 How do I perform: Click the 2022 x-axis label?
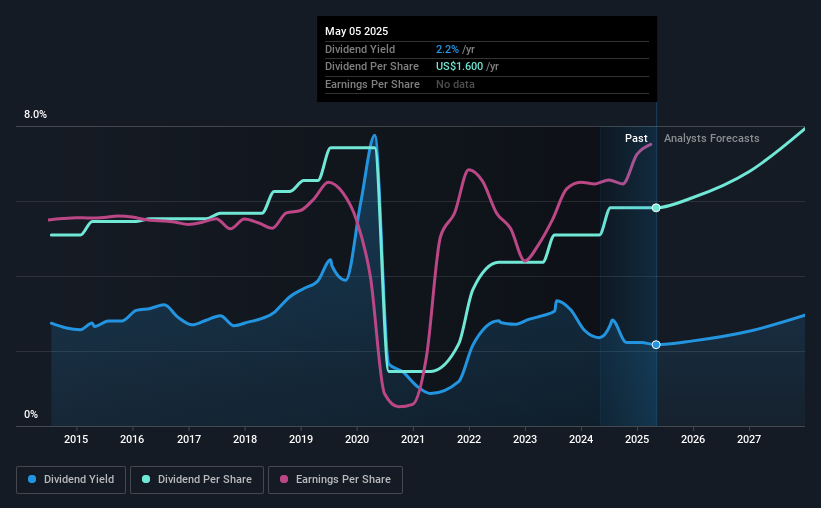(469, 439)
